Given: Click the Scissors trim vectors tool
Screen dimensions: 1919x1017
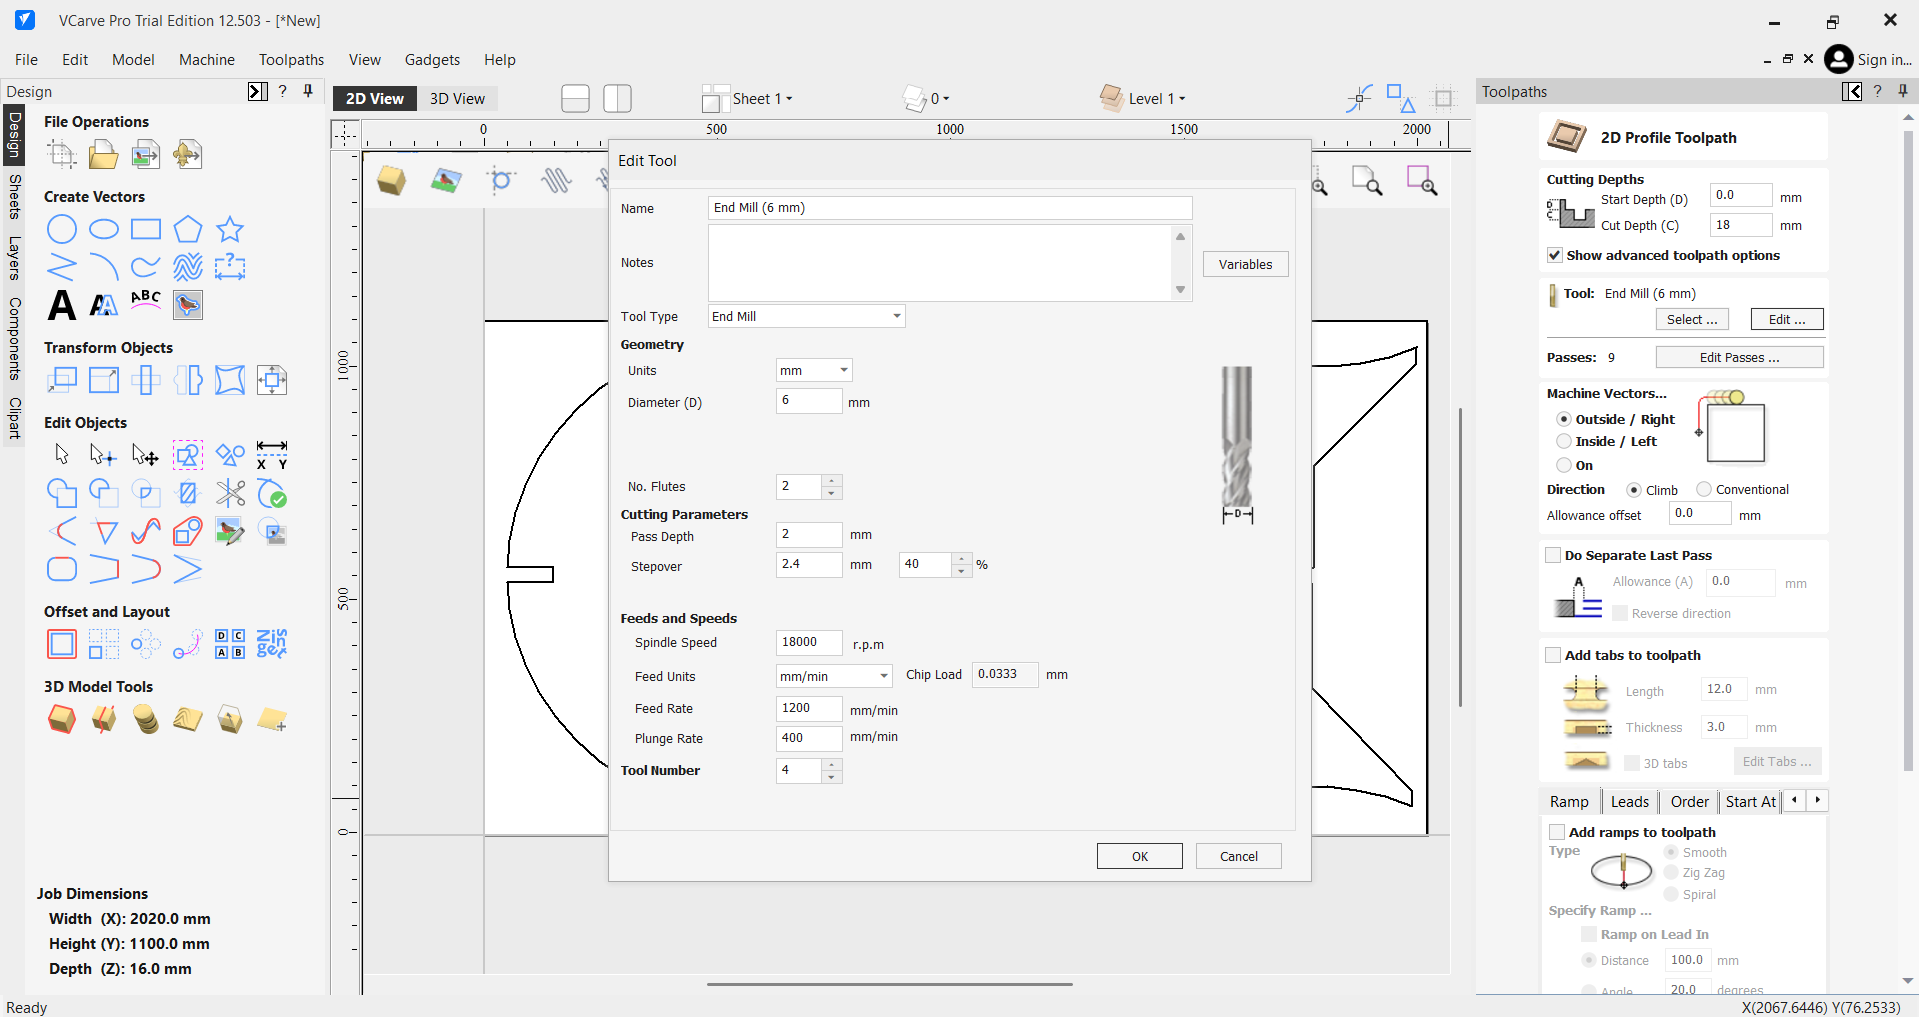Looking at the screenshot, I should (230, 493).
